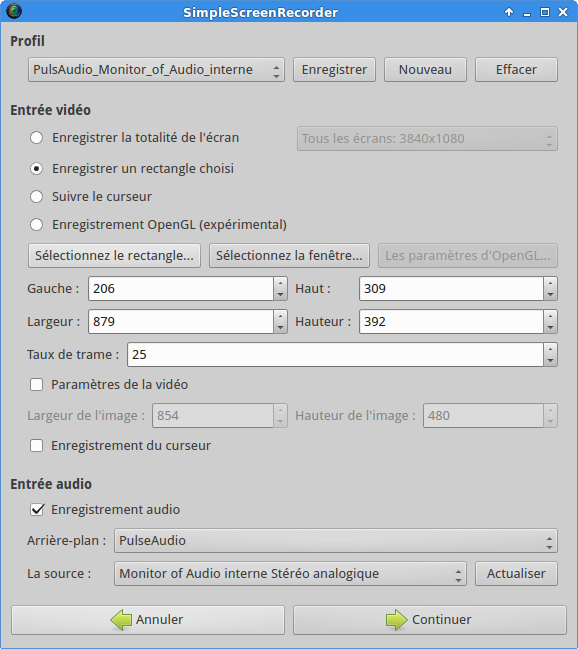This screenshot has height=649, width=578.
Task: Select Enregistrer la totalité de l'écran option
Action: pos(36,138)
